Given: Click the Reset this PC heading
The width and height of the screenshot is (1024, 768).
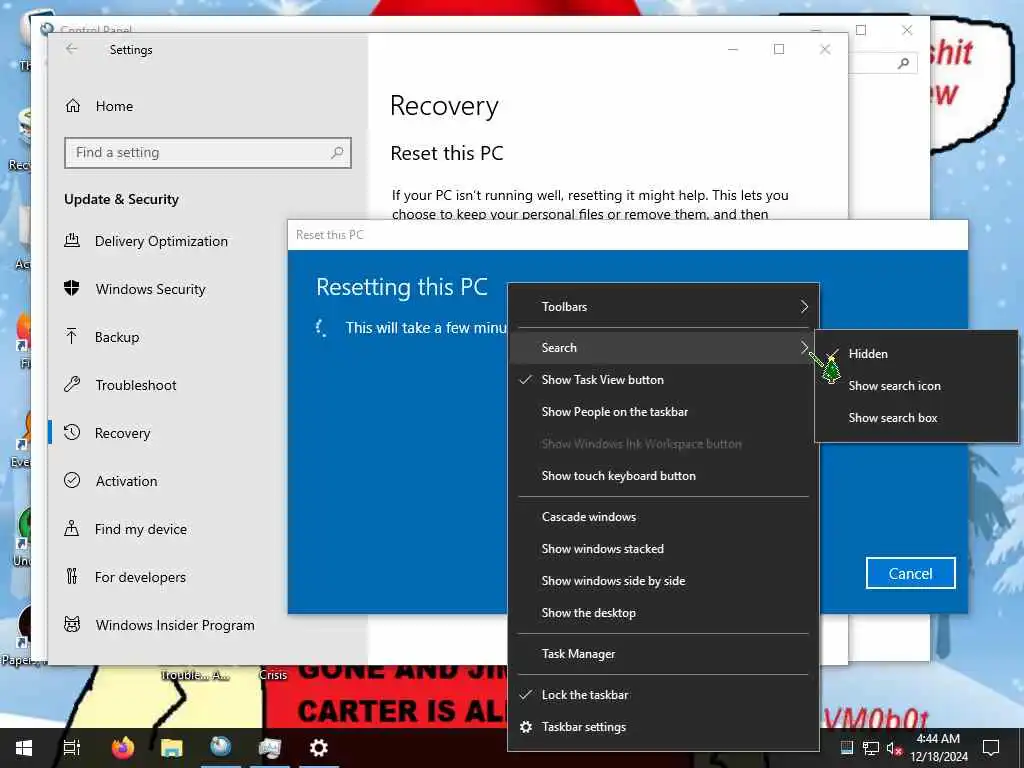Looking at the screenshot, I should 447,153.
